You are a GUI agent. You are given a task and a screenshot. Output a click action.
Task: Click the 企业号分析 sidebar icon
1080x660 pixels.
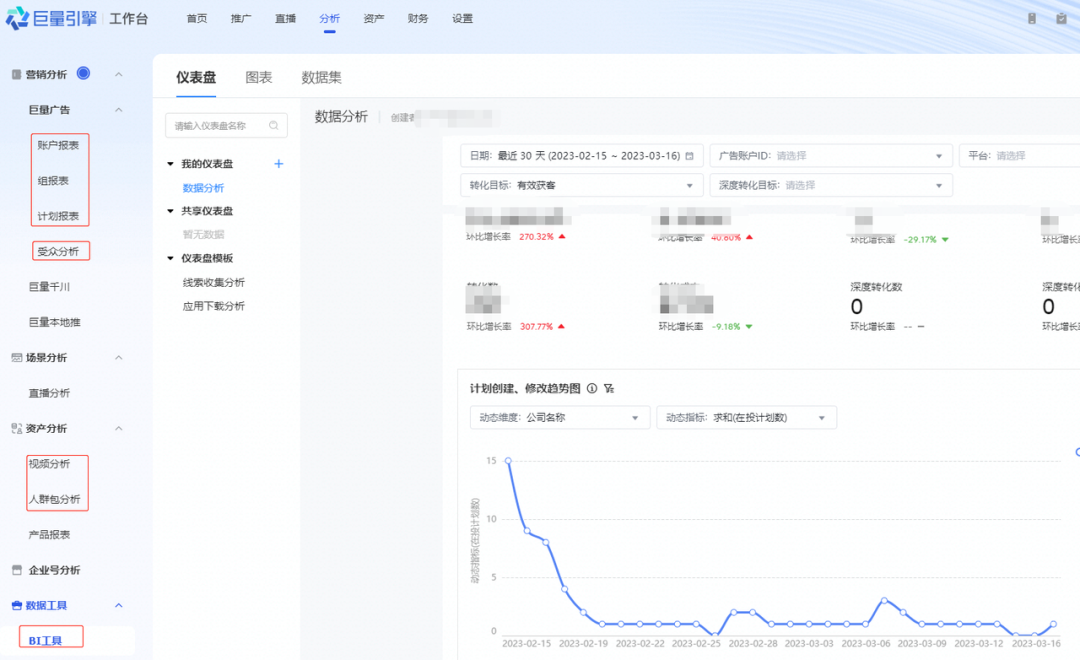(17, 570)
